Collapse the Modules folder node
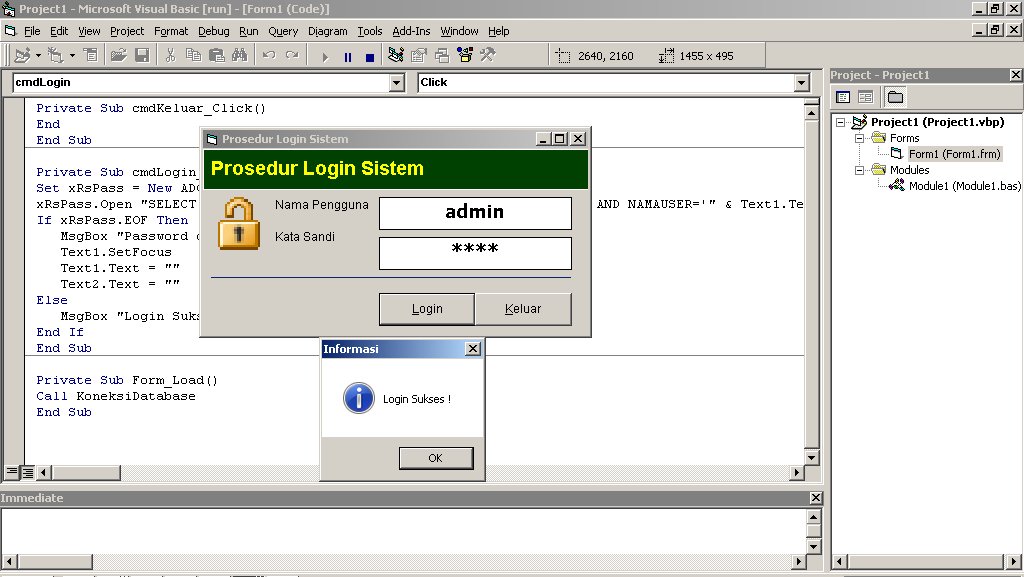Screen dimensions: 1024x577 pos(862,170)
